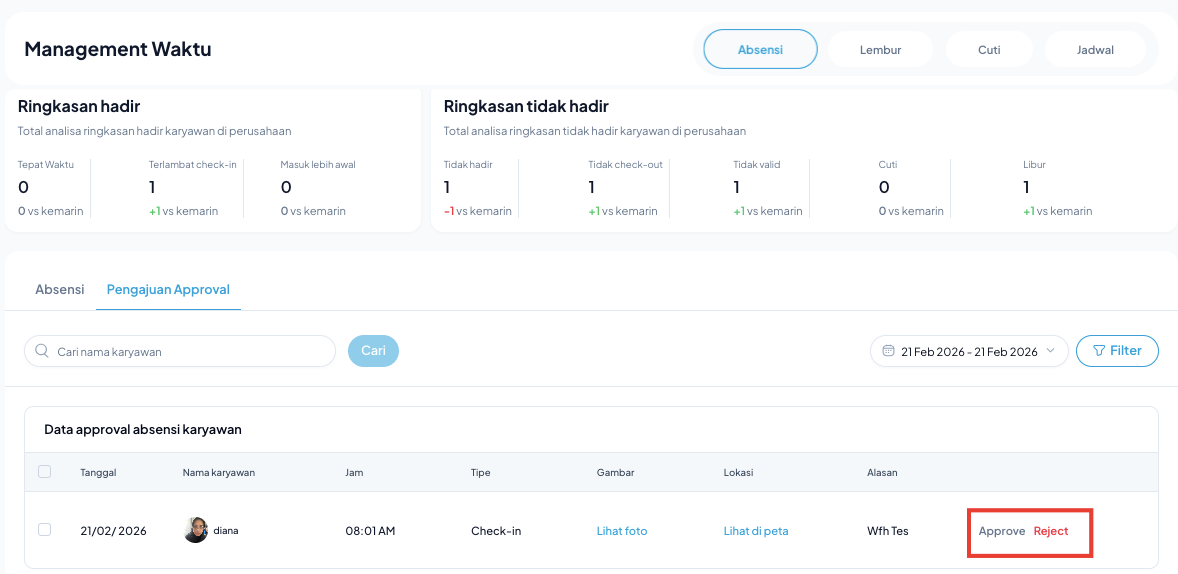Screen dimensions: 1178x574
Task: Select the Absensi top tab
Action: [x=760, y=49]
